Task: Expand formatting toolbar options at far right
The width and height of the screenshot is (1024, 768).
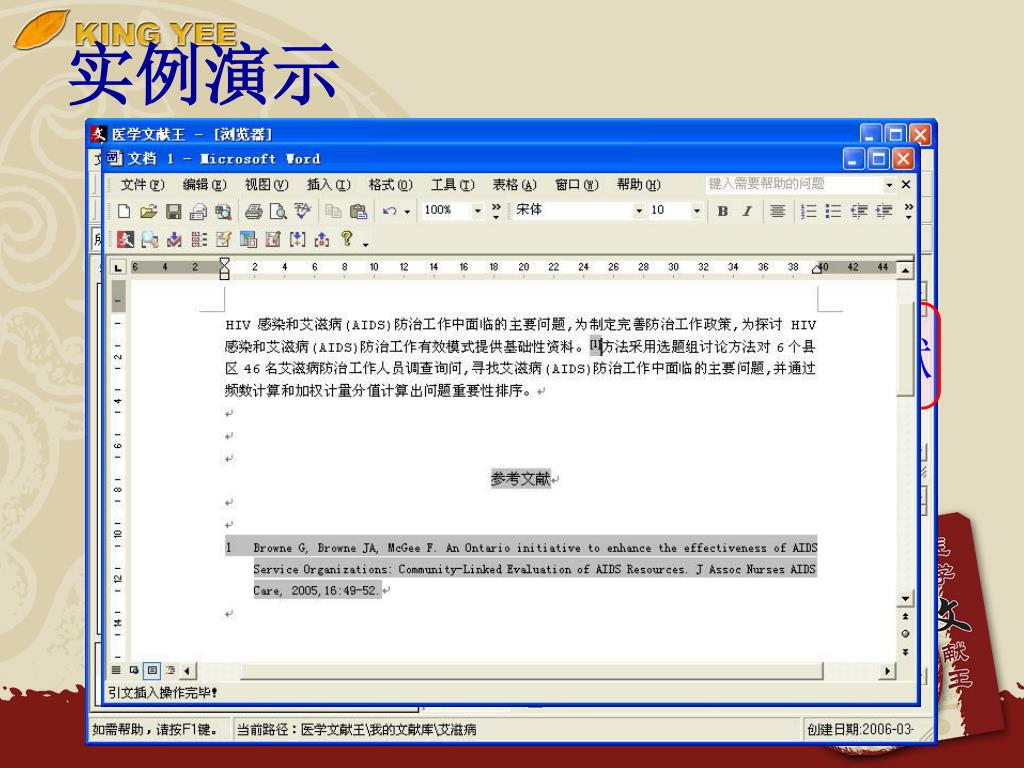Action: point(908,210)
